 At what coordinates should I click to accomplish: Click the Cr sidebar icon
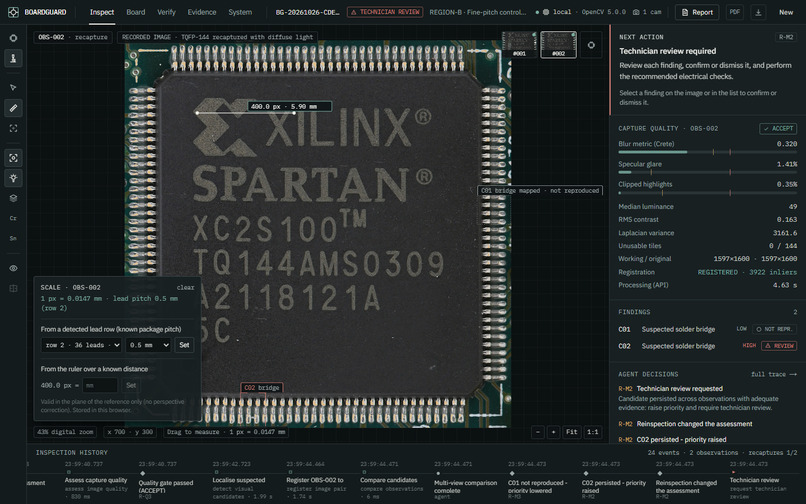pyautogui.click(x=13, y=218)
